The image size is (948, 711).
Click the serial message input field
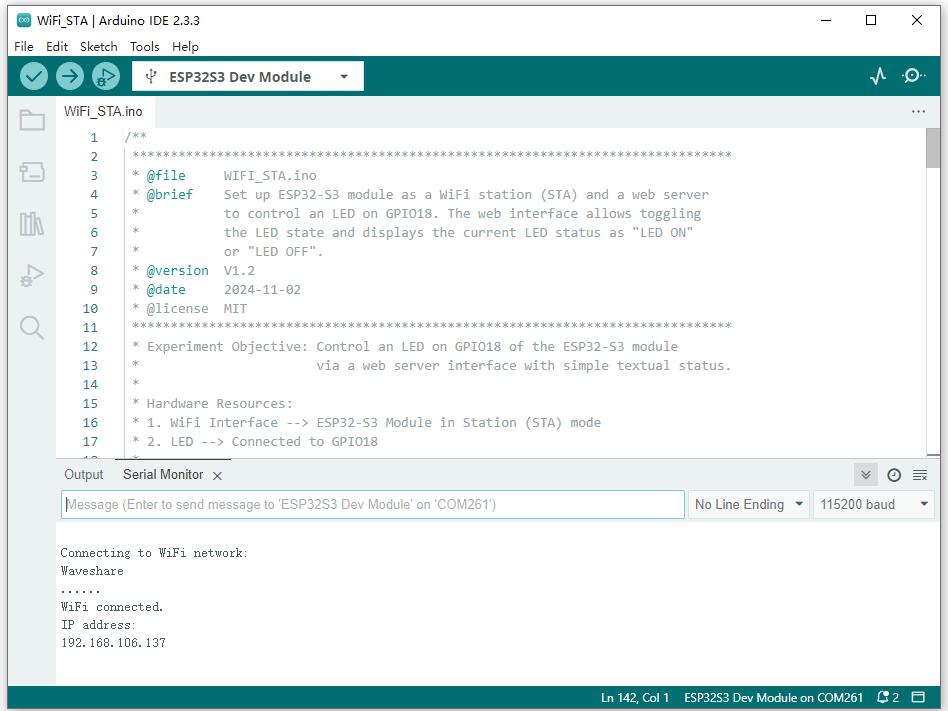point(372,504)
